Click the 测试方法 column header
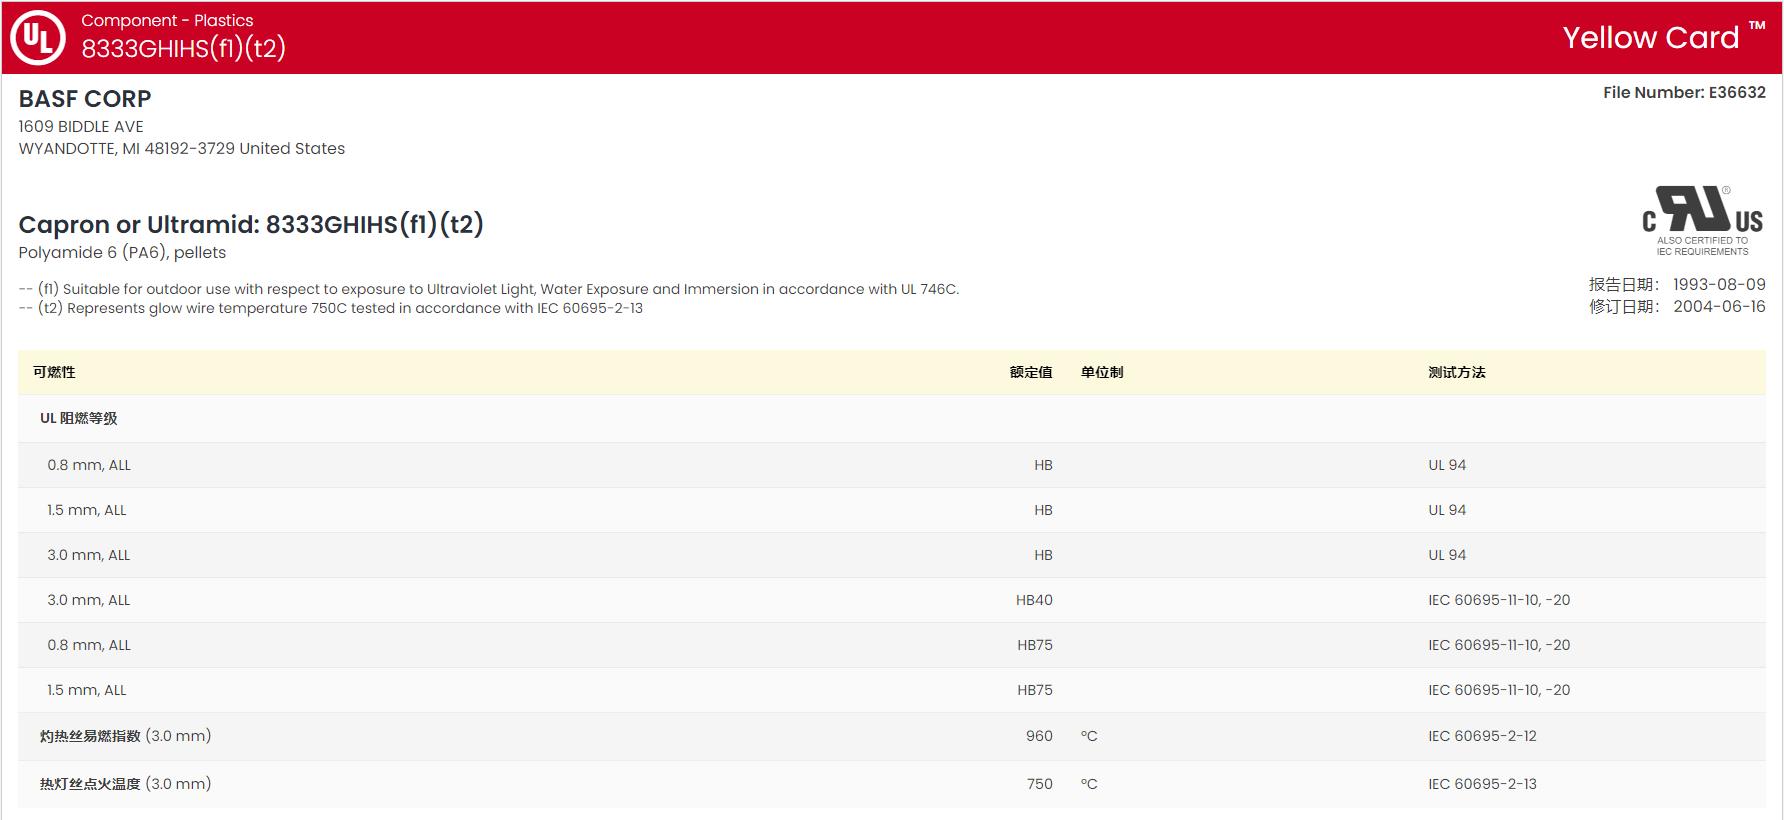Image resolution: width=1784 pixels, height=820 pixels. pos(1457,372)
